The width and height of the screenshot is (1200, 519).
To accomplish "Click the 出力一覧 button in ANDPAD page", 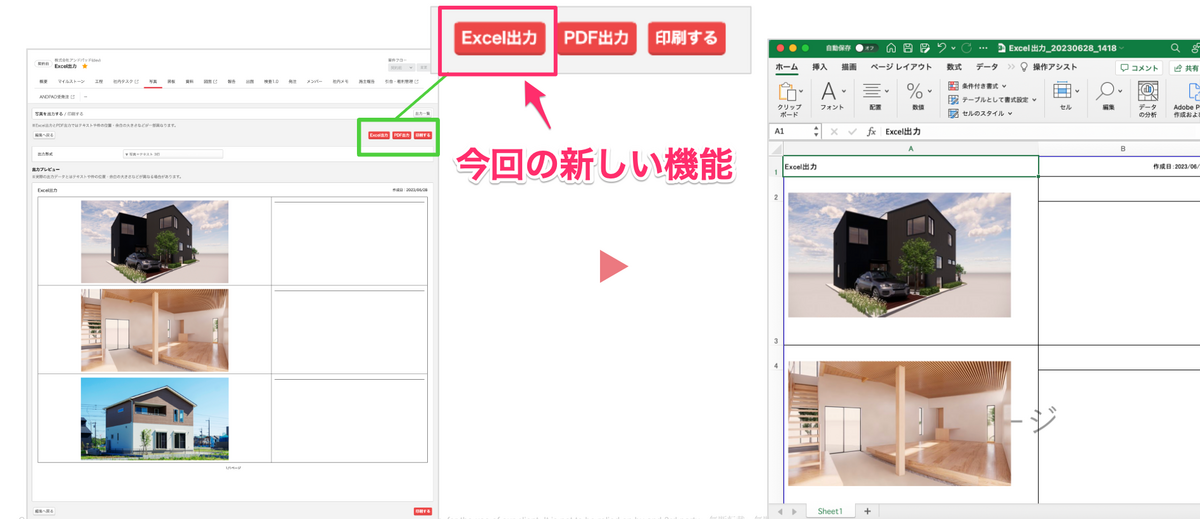I will click(x=423, y=114).
